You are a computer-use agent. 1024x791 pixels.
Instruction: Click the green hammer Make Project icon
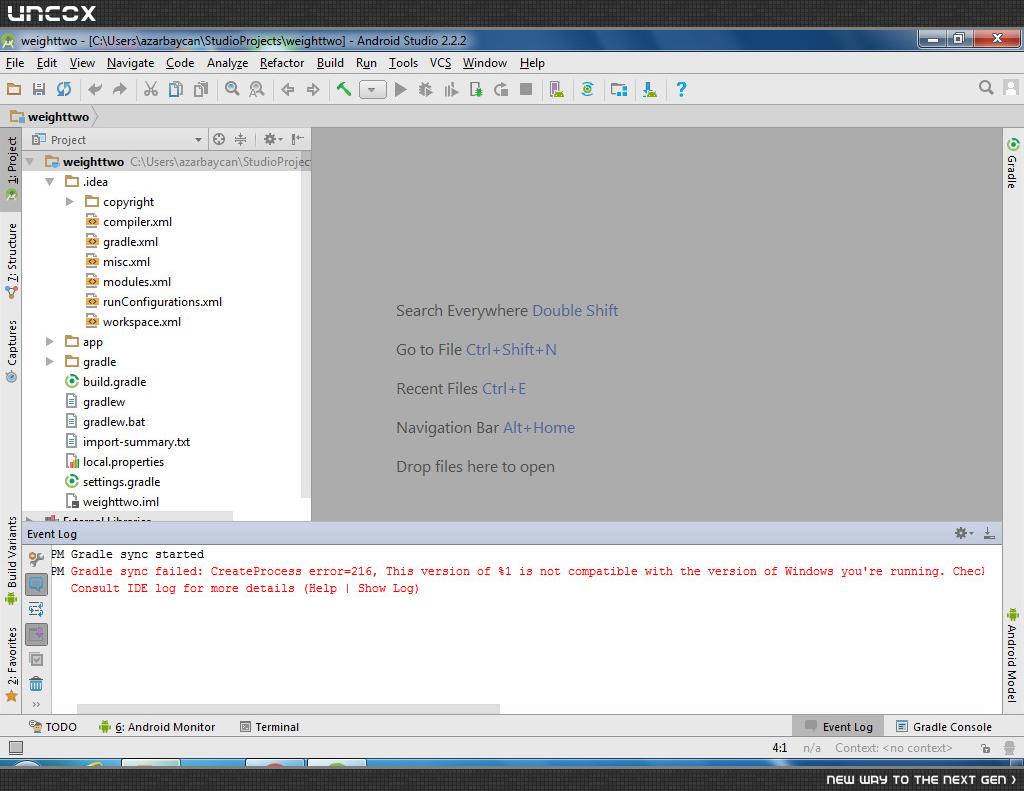click(344, 89)
